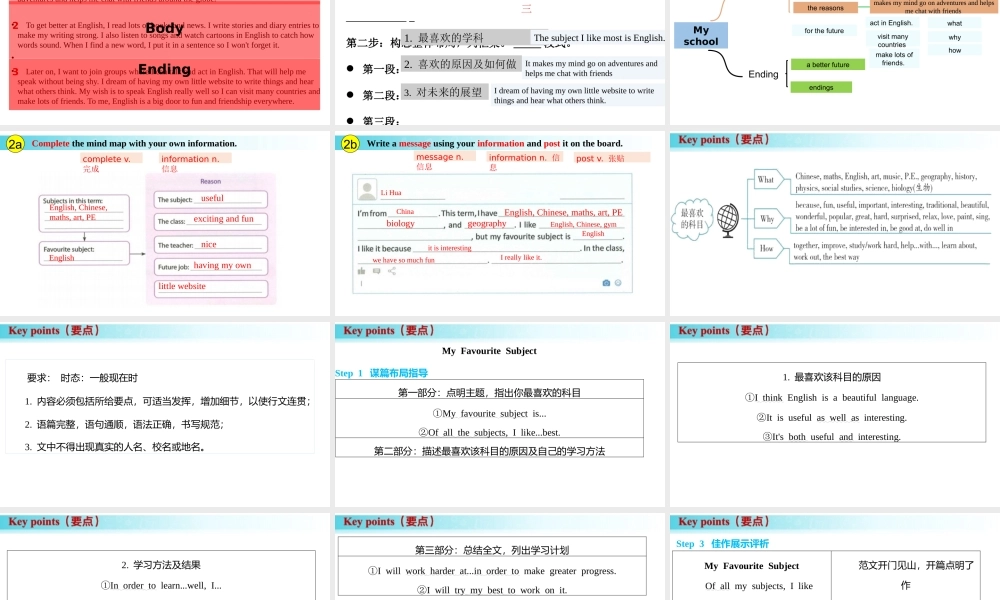Click the yellow 2b badge icon
This screenshot has height=600, width=1000.
(x=350, y=144)
